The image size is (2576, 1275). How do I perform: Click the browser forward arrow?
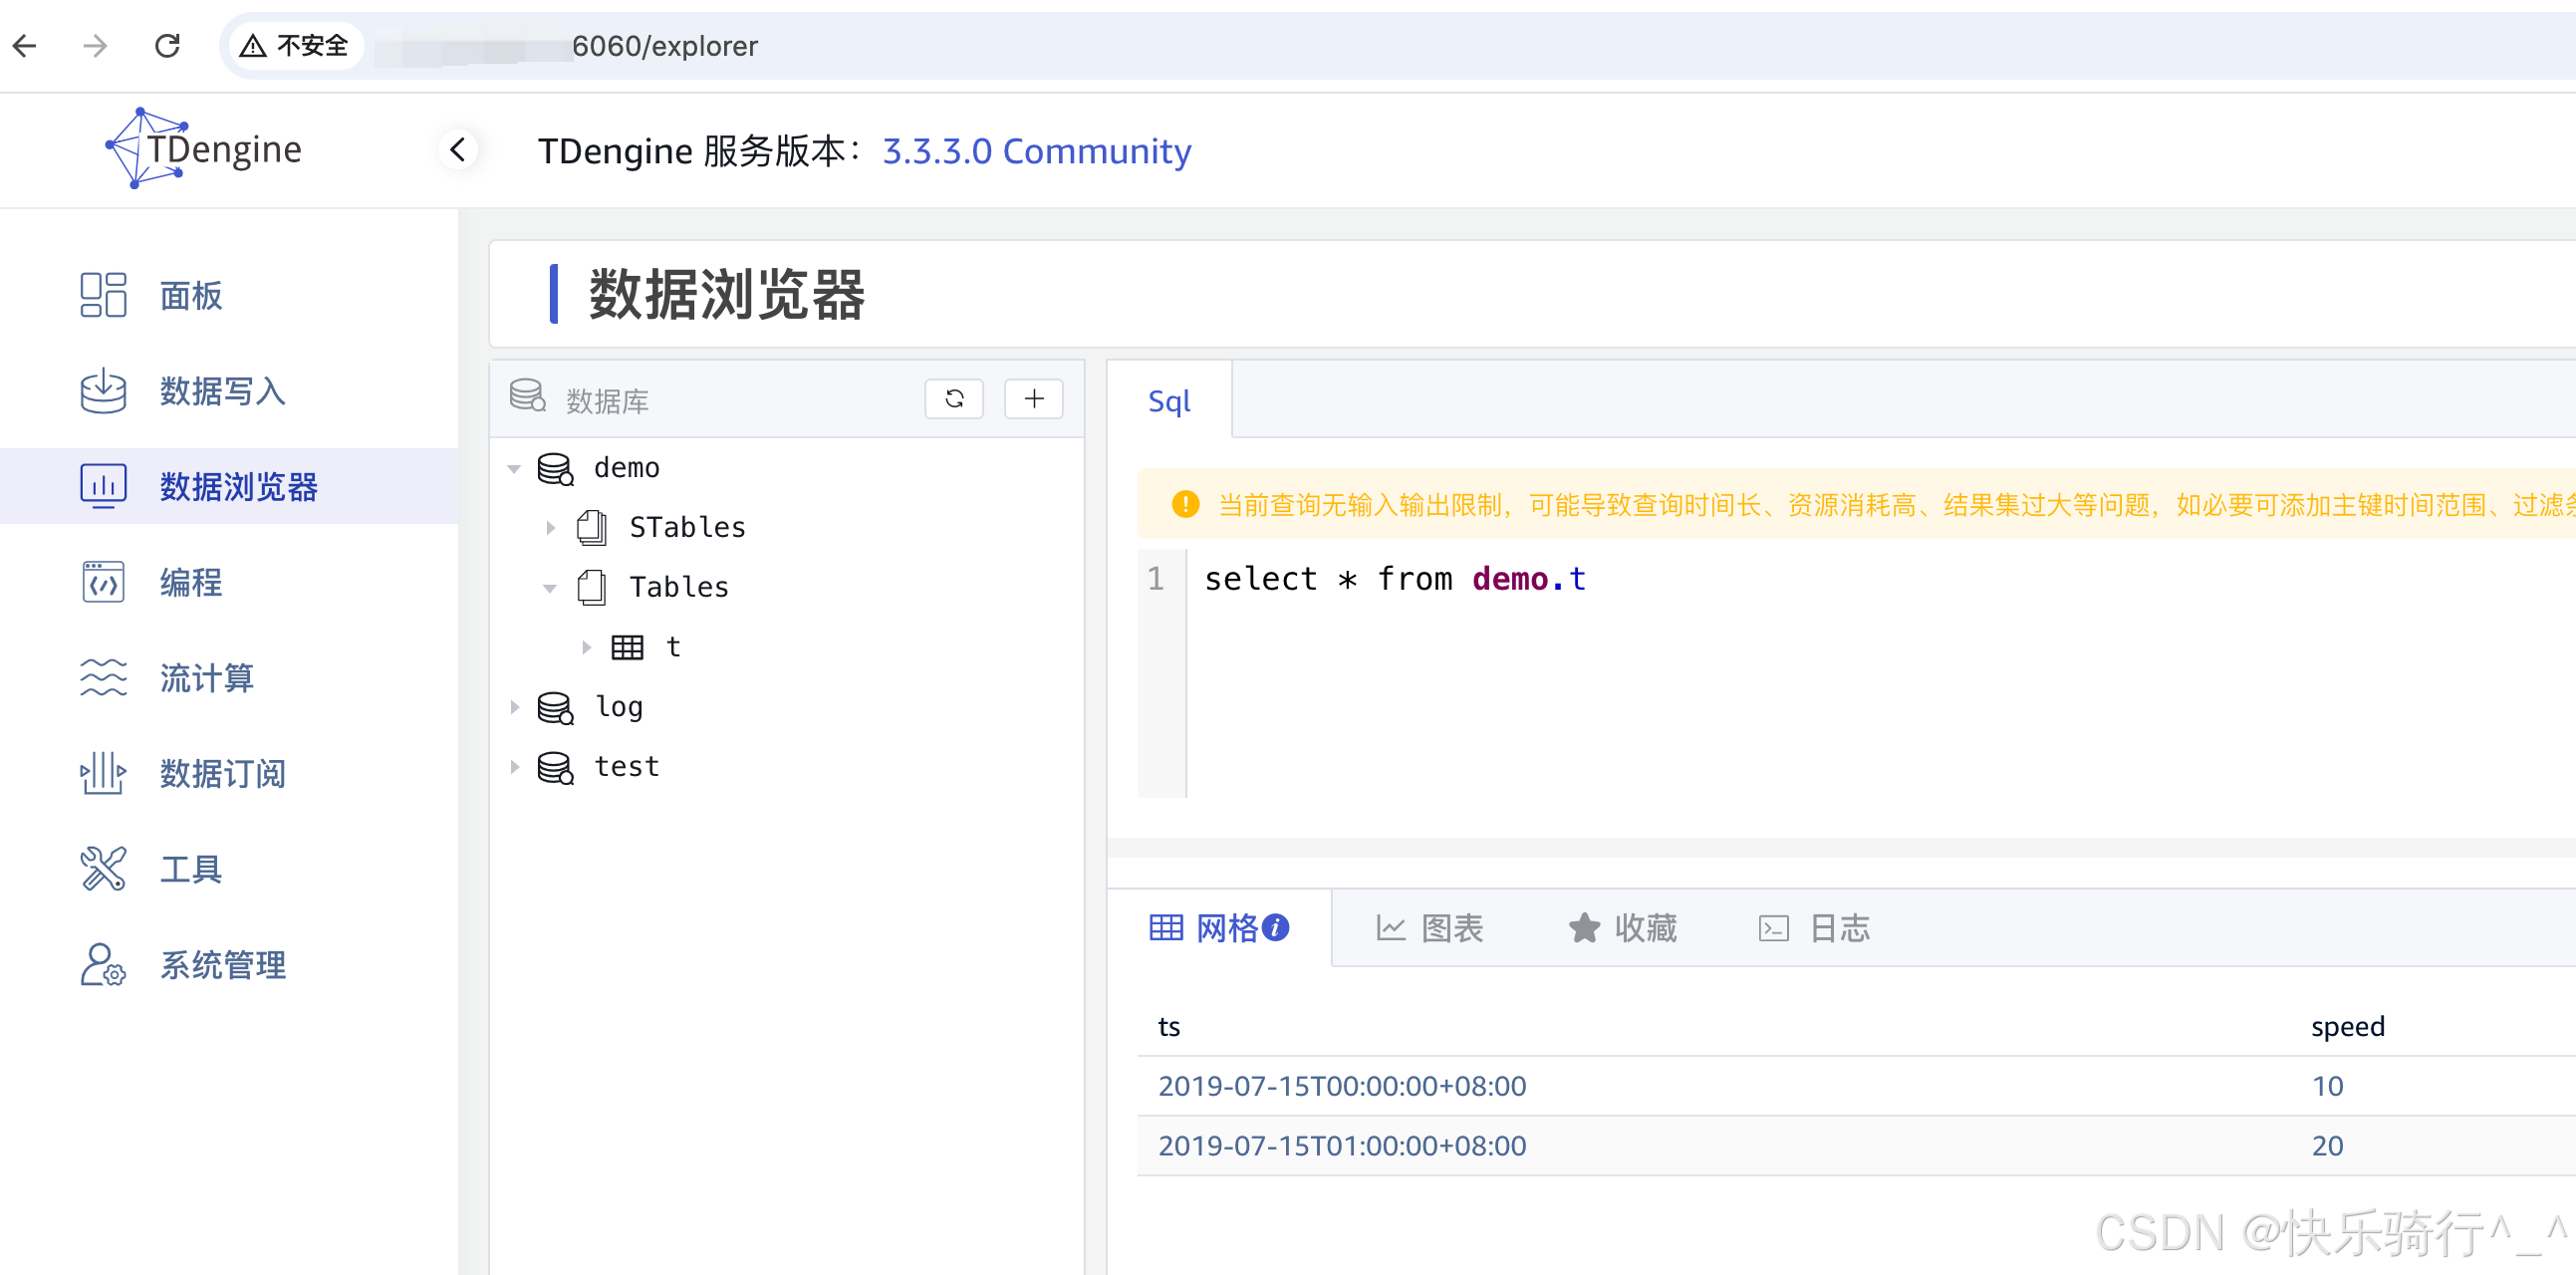[95, 46]
